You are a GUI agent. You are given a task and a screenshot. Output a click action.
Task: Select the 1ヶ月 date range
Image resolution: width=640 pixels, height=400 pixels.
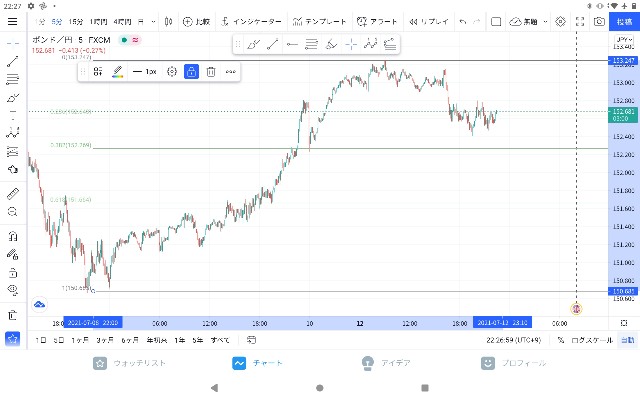[x=80, y=340]
